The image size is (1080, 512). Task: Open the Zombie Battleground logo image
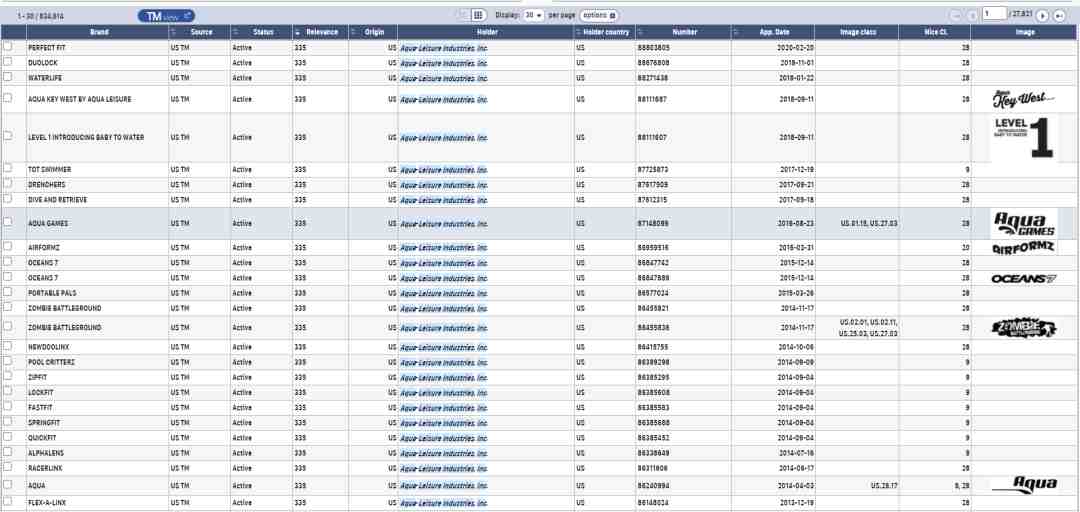pyautogui.click(x=1024, y=328)
